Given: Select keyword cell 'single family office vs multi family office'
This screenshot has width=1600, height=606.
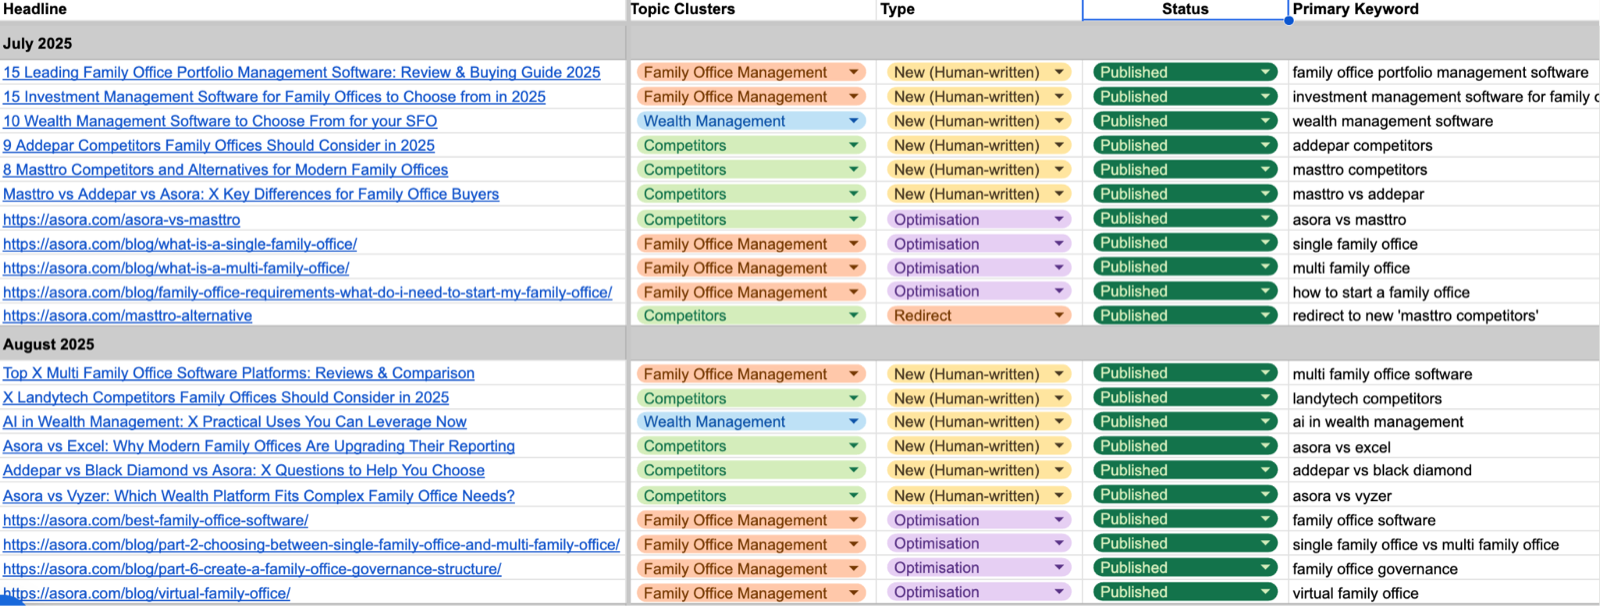Looking at the screenshot, I should (1444, 544).
